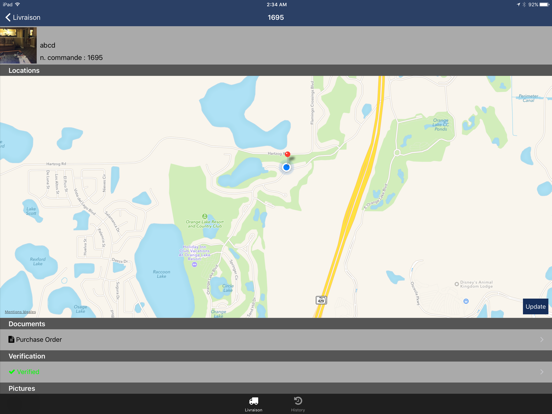Tap the green Verified checkmark icon
This screenshot has height=414, width=552.
click(12, 372)
